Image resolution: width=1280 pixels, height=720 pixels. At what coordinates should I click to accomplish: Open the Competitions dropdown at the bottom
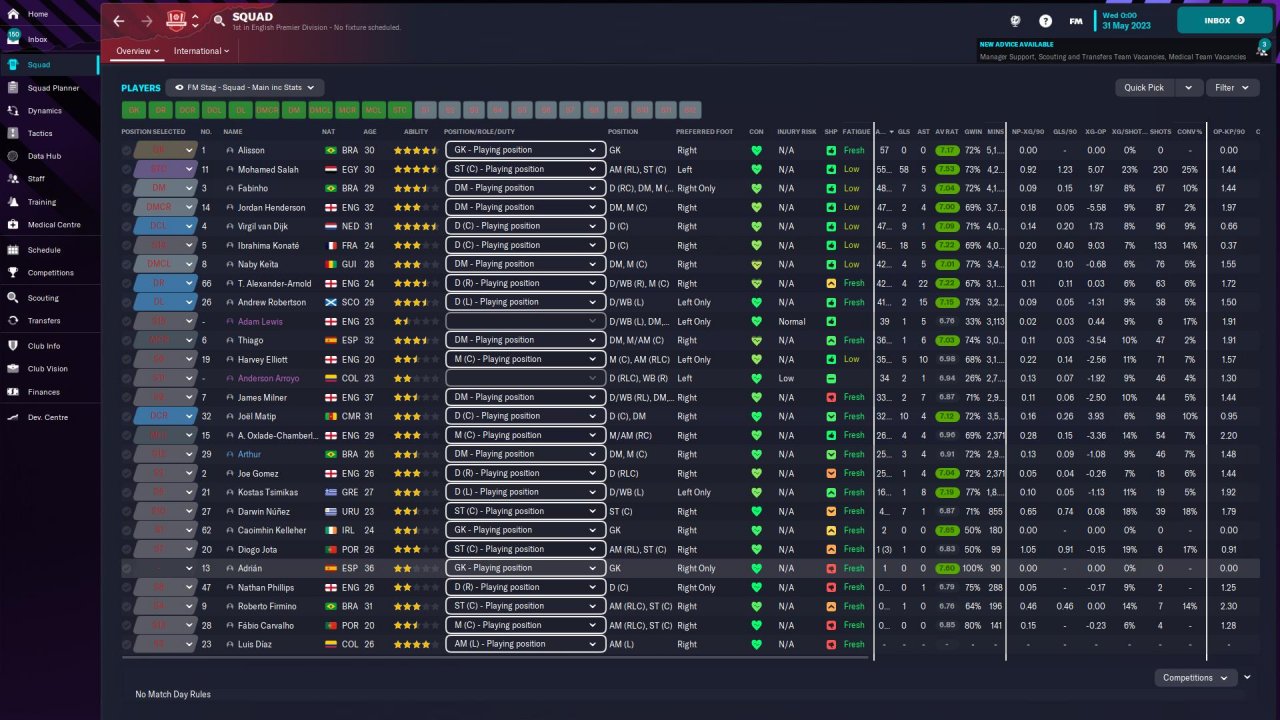pyautogui.click(x=1195, y=678)
